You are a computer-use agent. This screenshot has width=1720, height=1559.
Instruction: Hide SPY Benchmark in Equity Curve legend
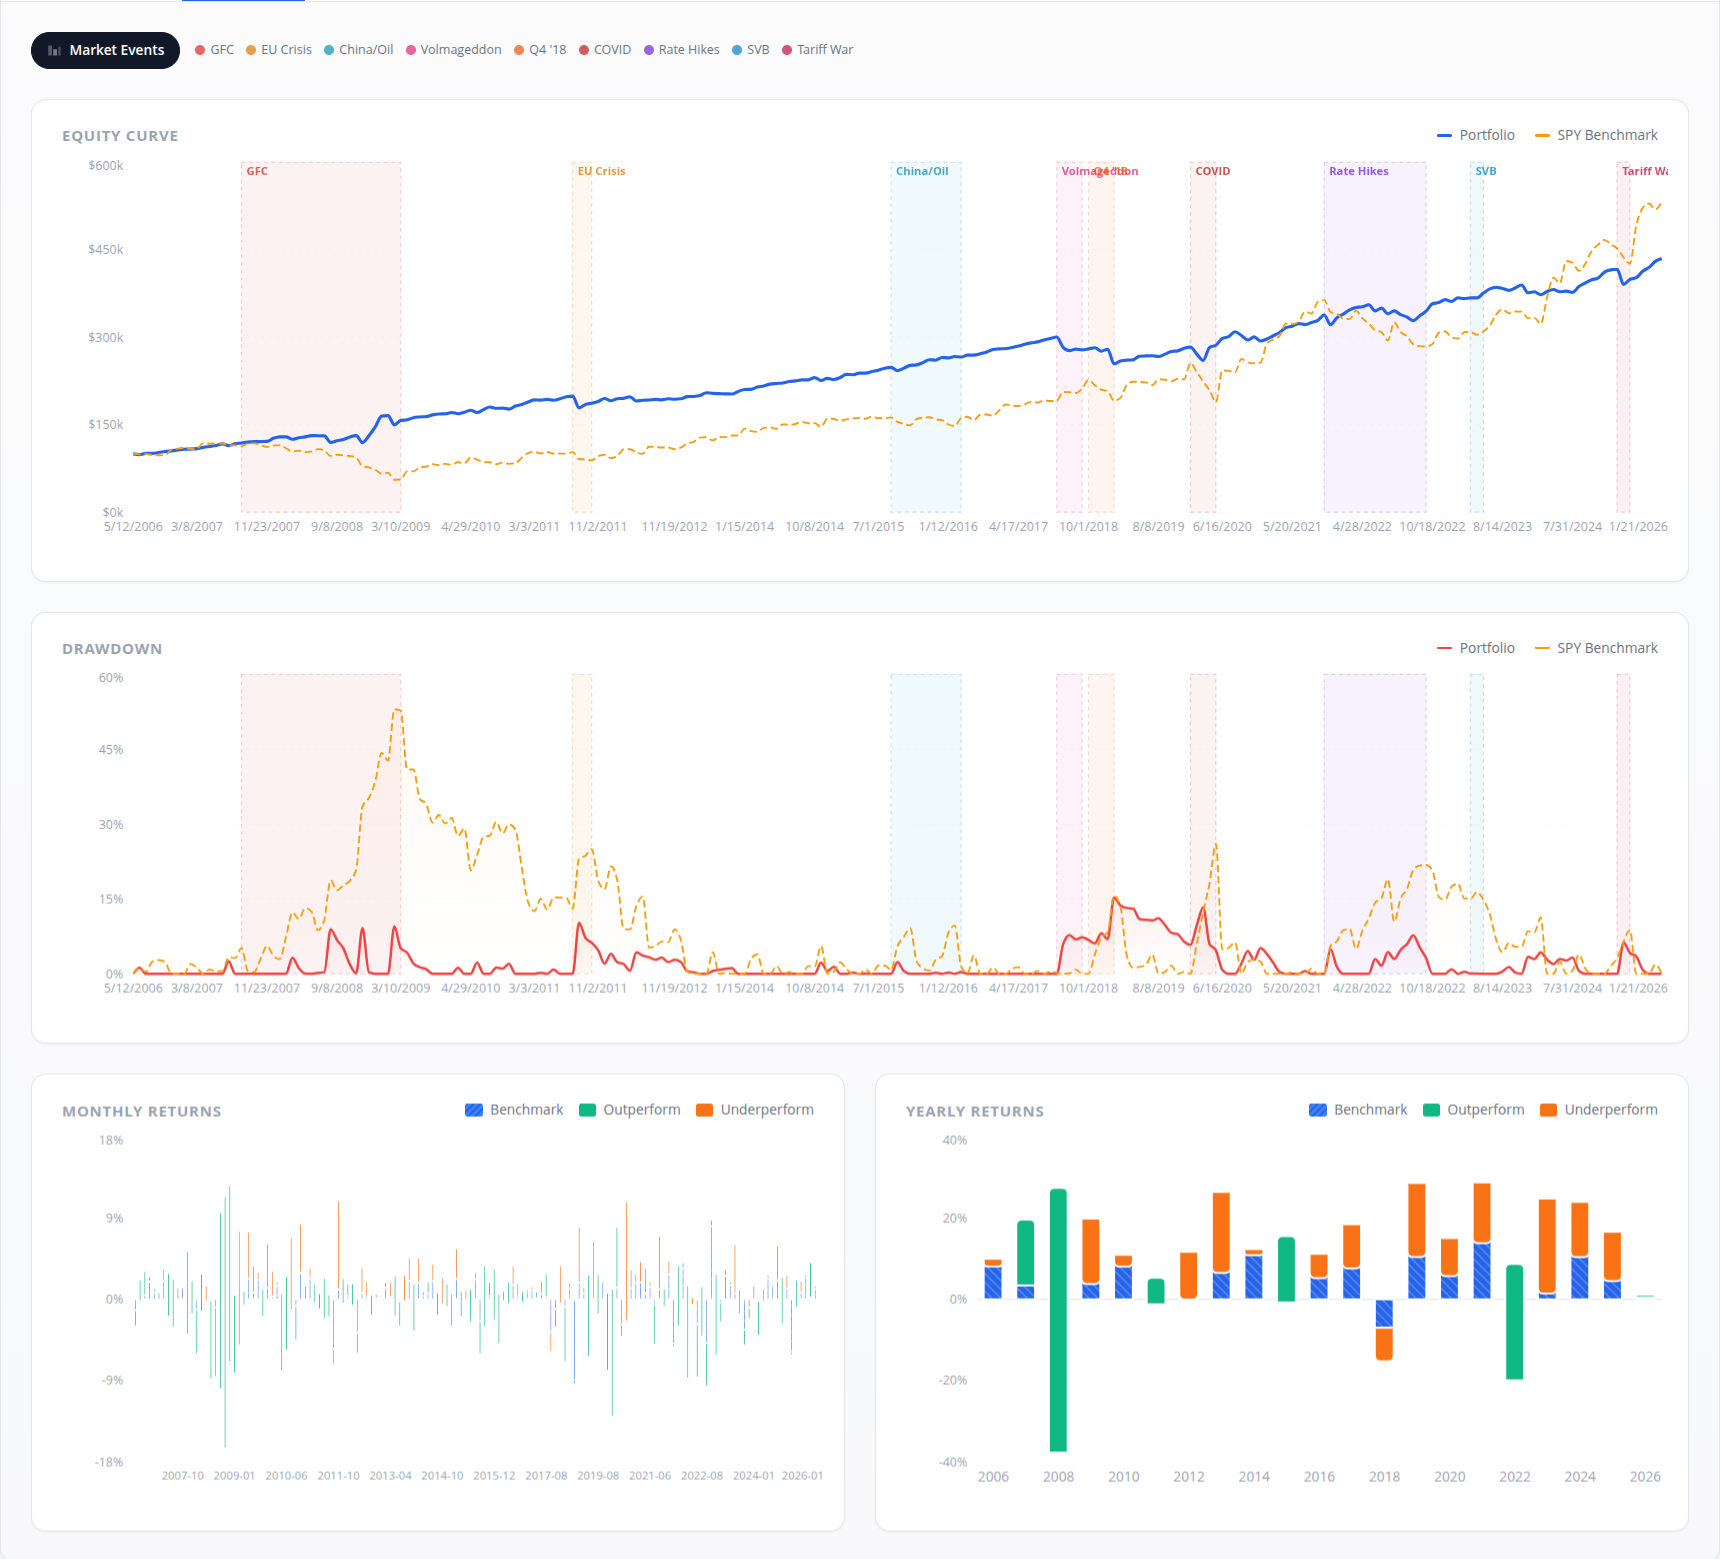coord(1596,135)
